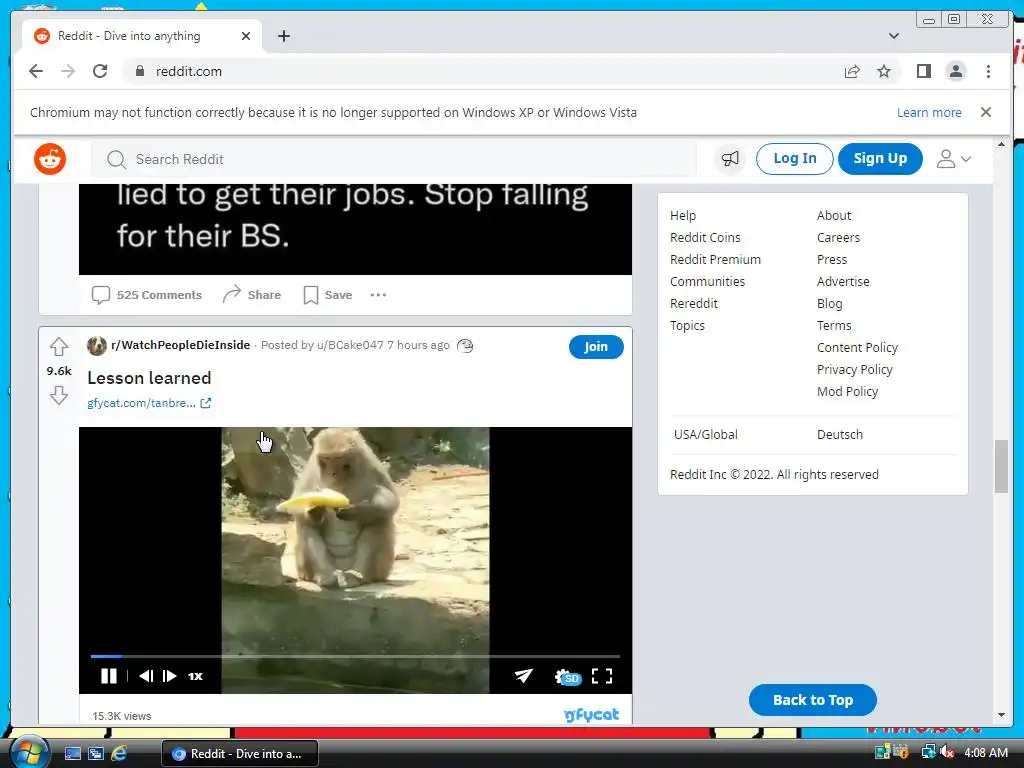Open Communities link in sidebar
1024x768 pixels.
click(x=707, y=281)
